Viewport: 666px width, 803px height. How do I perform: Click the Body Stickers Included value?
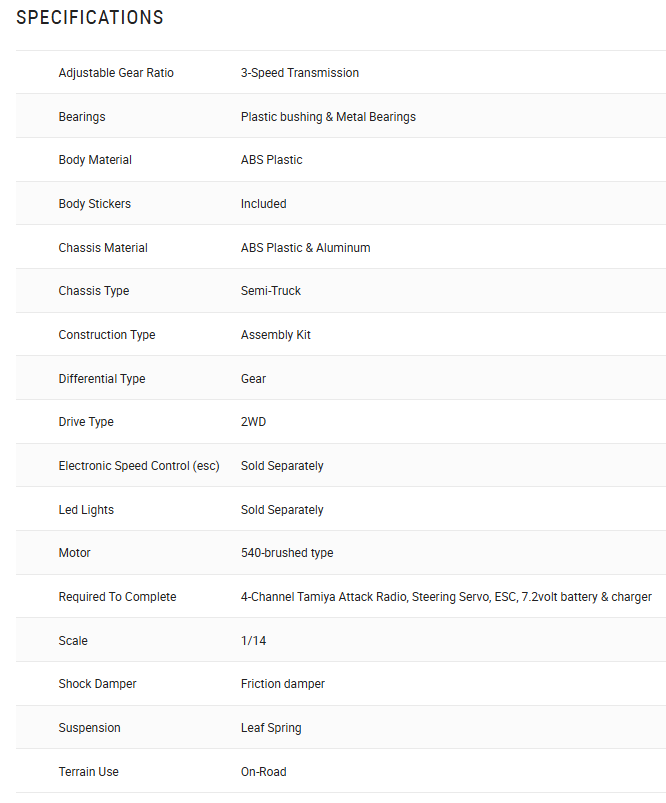coord(263,204)
